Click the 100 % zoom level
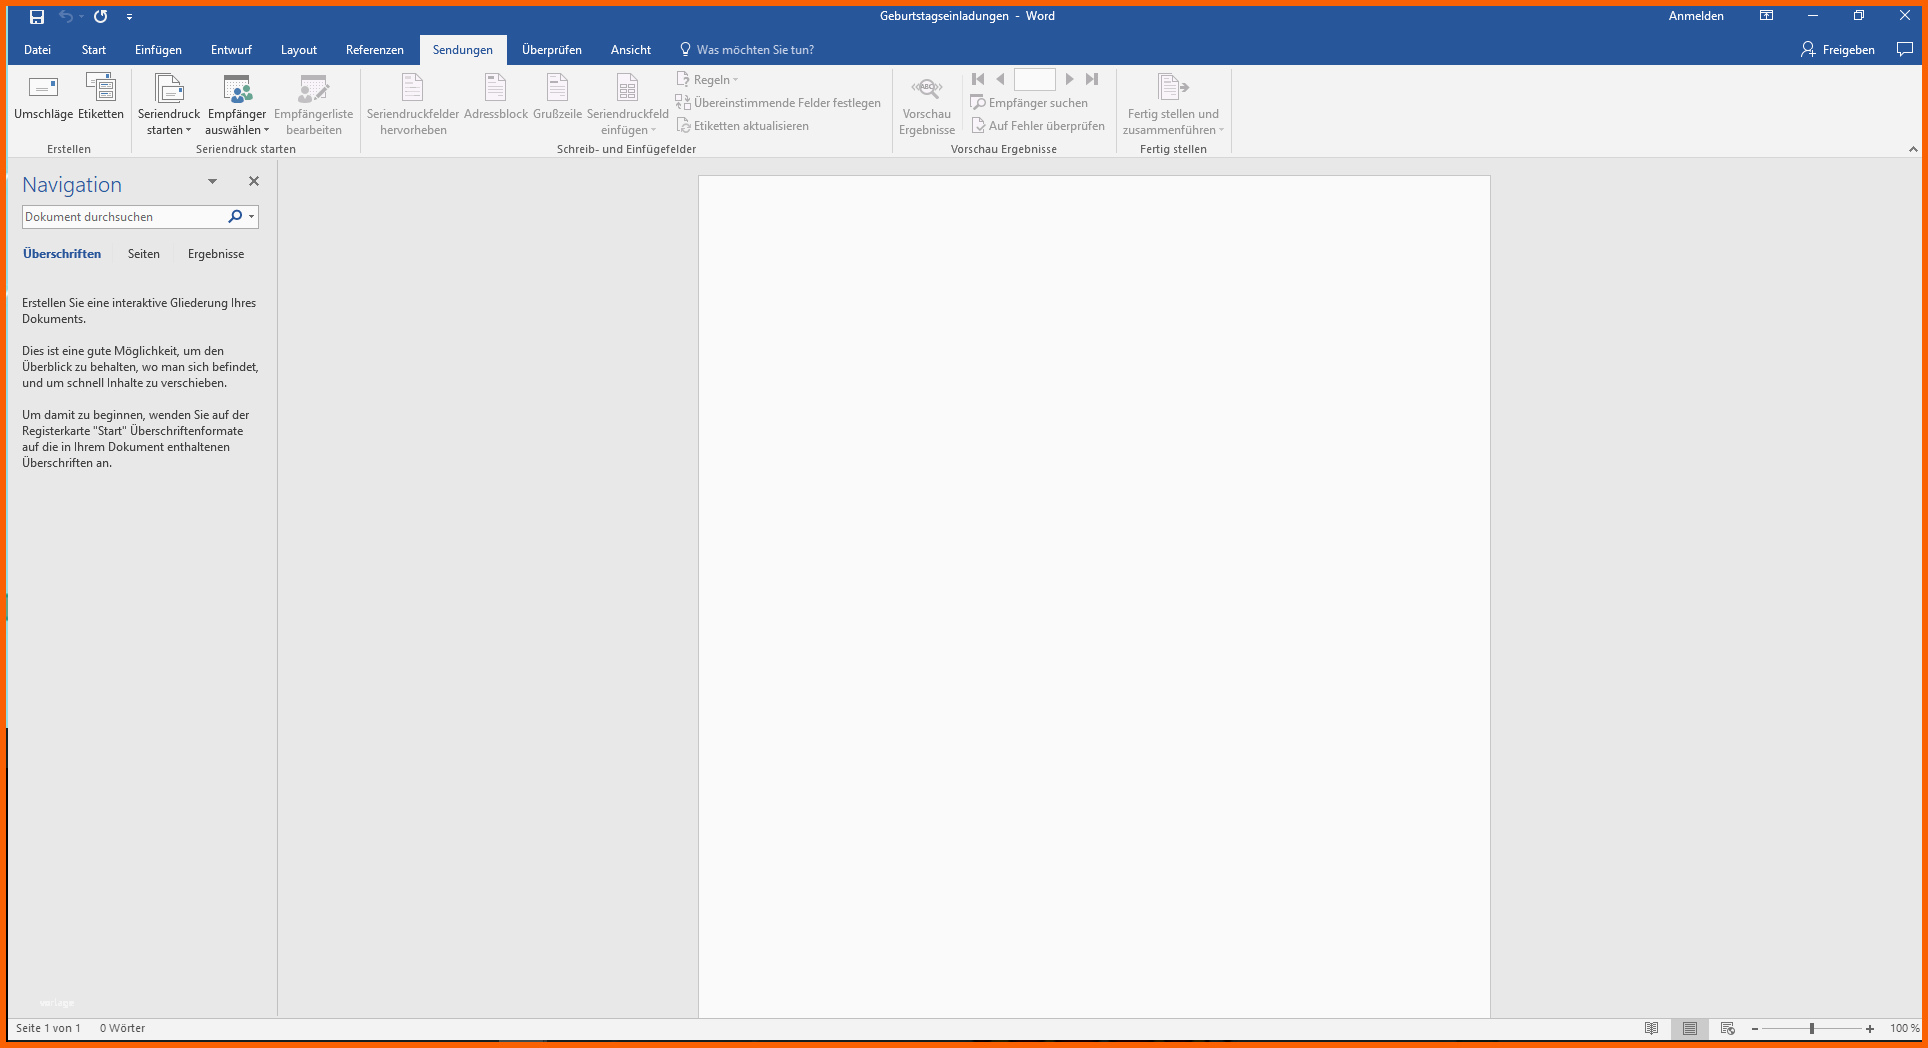This screenshot has width=1928, height=1048. pos(1904,1028)
